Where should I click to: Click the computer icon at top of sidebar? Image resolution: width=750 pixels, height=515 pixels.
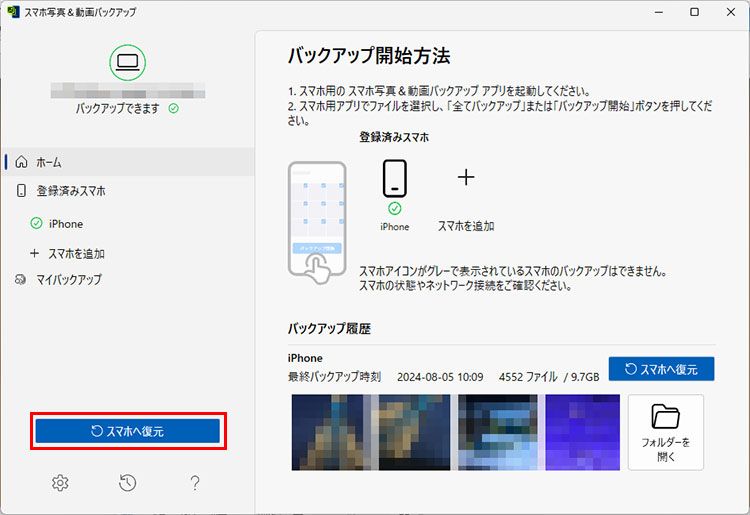pos(127,62)
